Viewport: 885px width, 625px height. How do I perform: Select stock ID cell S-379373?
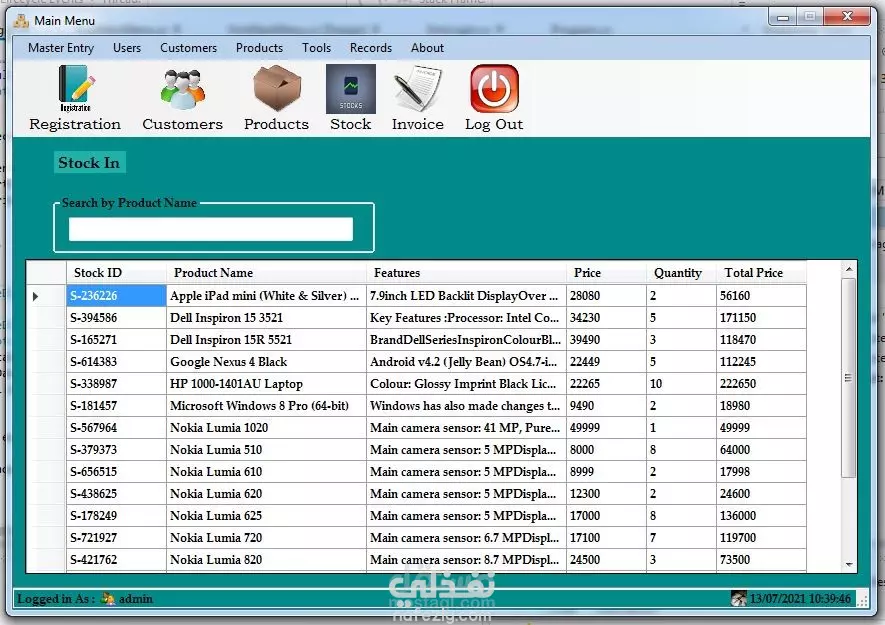[x=116, y=450]
